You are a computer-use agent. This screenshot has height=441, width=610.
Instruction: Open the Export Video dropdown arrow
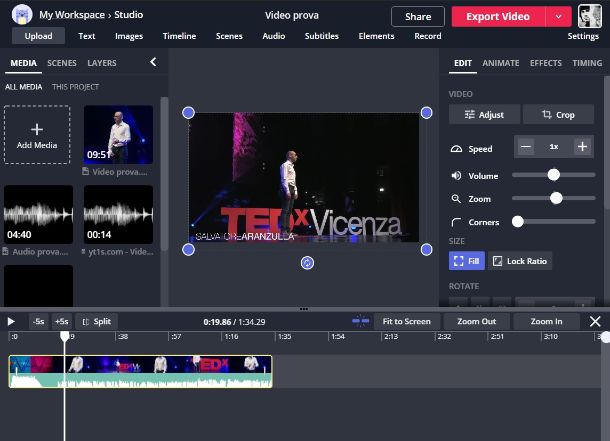(558, 16)
